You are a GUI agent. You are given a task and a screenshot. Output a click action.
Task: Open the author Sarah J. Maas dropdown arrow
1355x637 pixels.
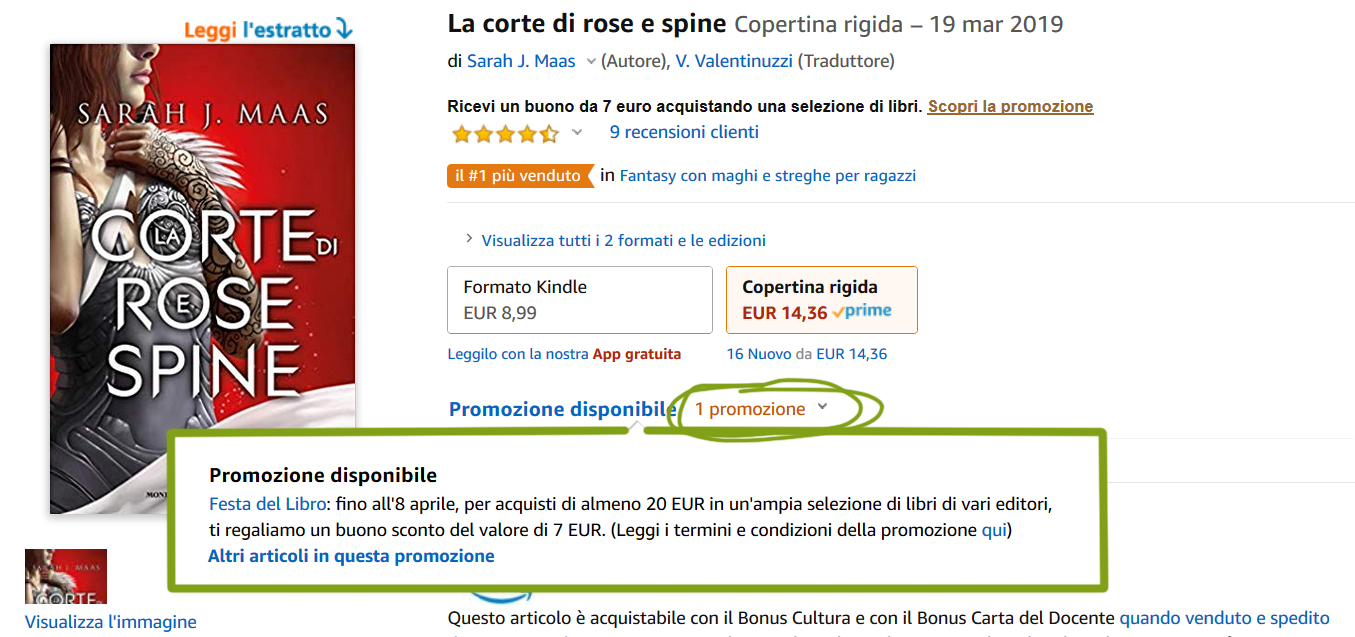pos(590,61)
